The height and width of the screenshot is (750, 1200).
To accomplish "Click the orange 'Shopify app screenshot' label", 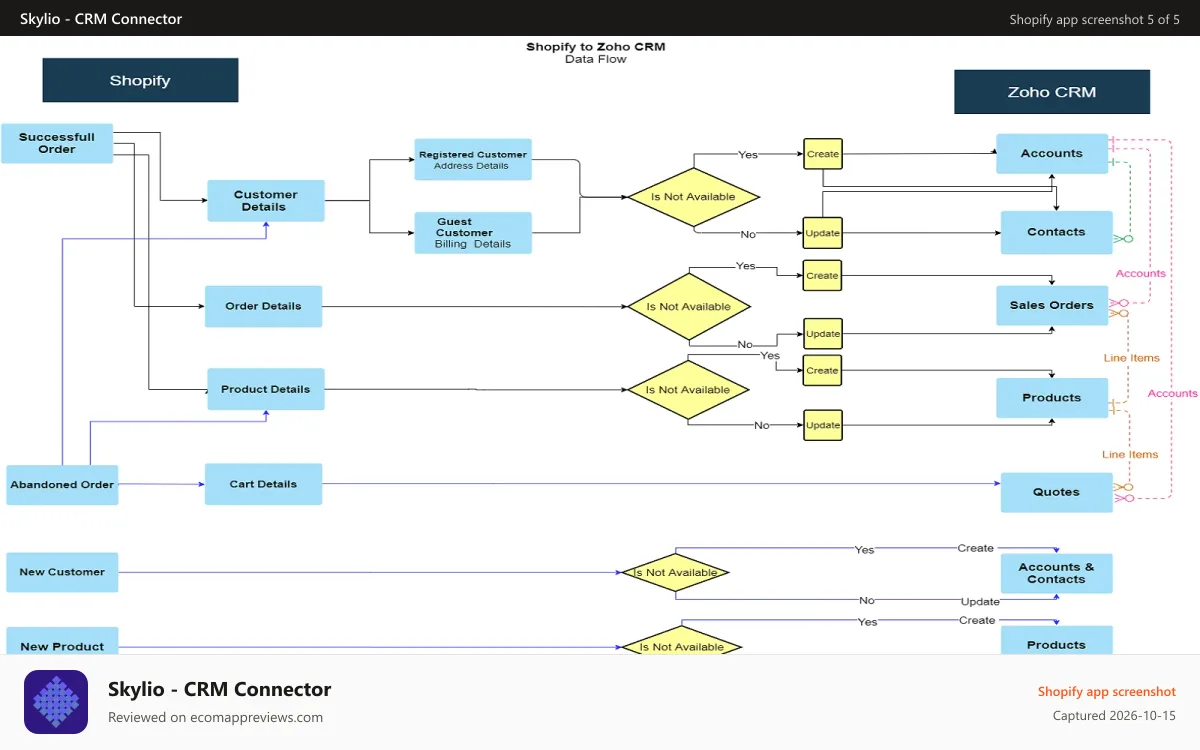I will (x=1107, y=691).
